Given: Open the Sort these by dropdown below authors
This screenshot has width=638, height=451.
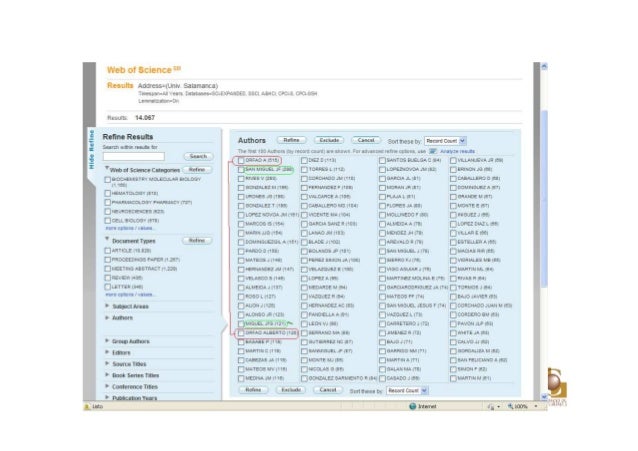Looking at the screenshot, I should click(x=406, y=391).
